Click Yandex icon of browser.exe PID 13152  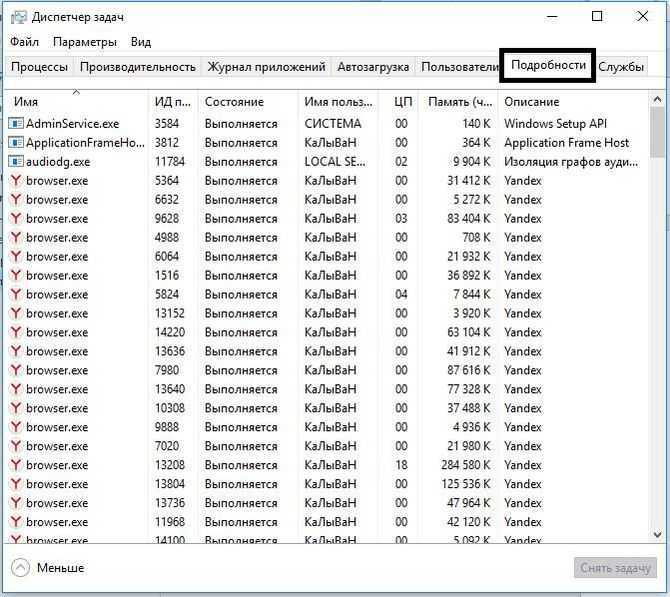click(16, 313)
